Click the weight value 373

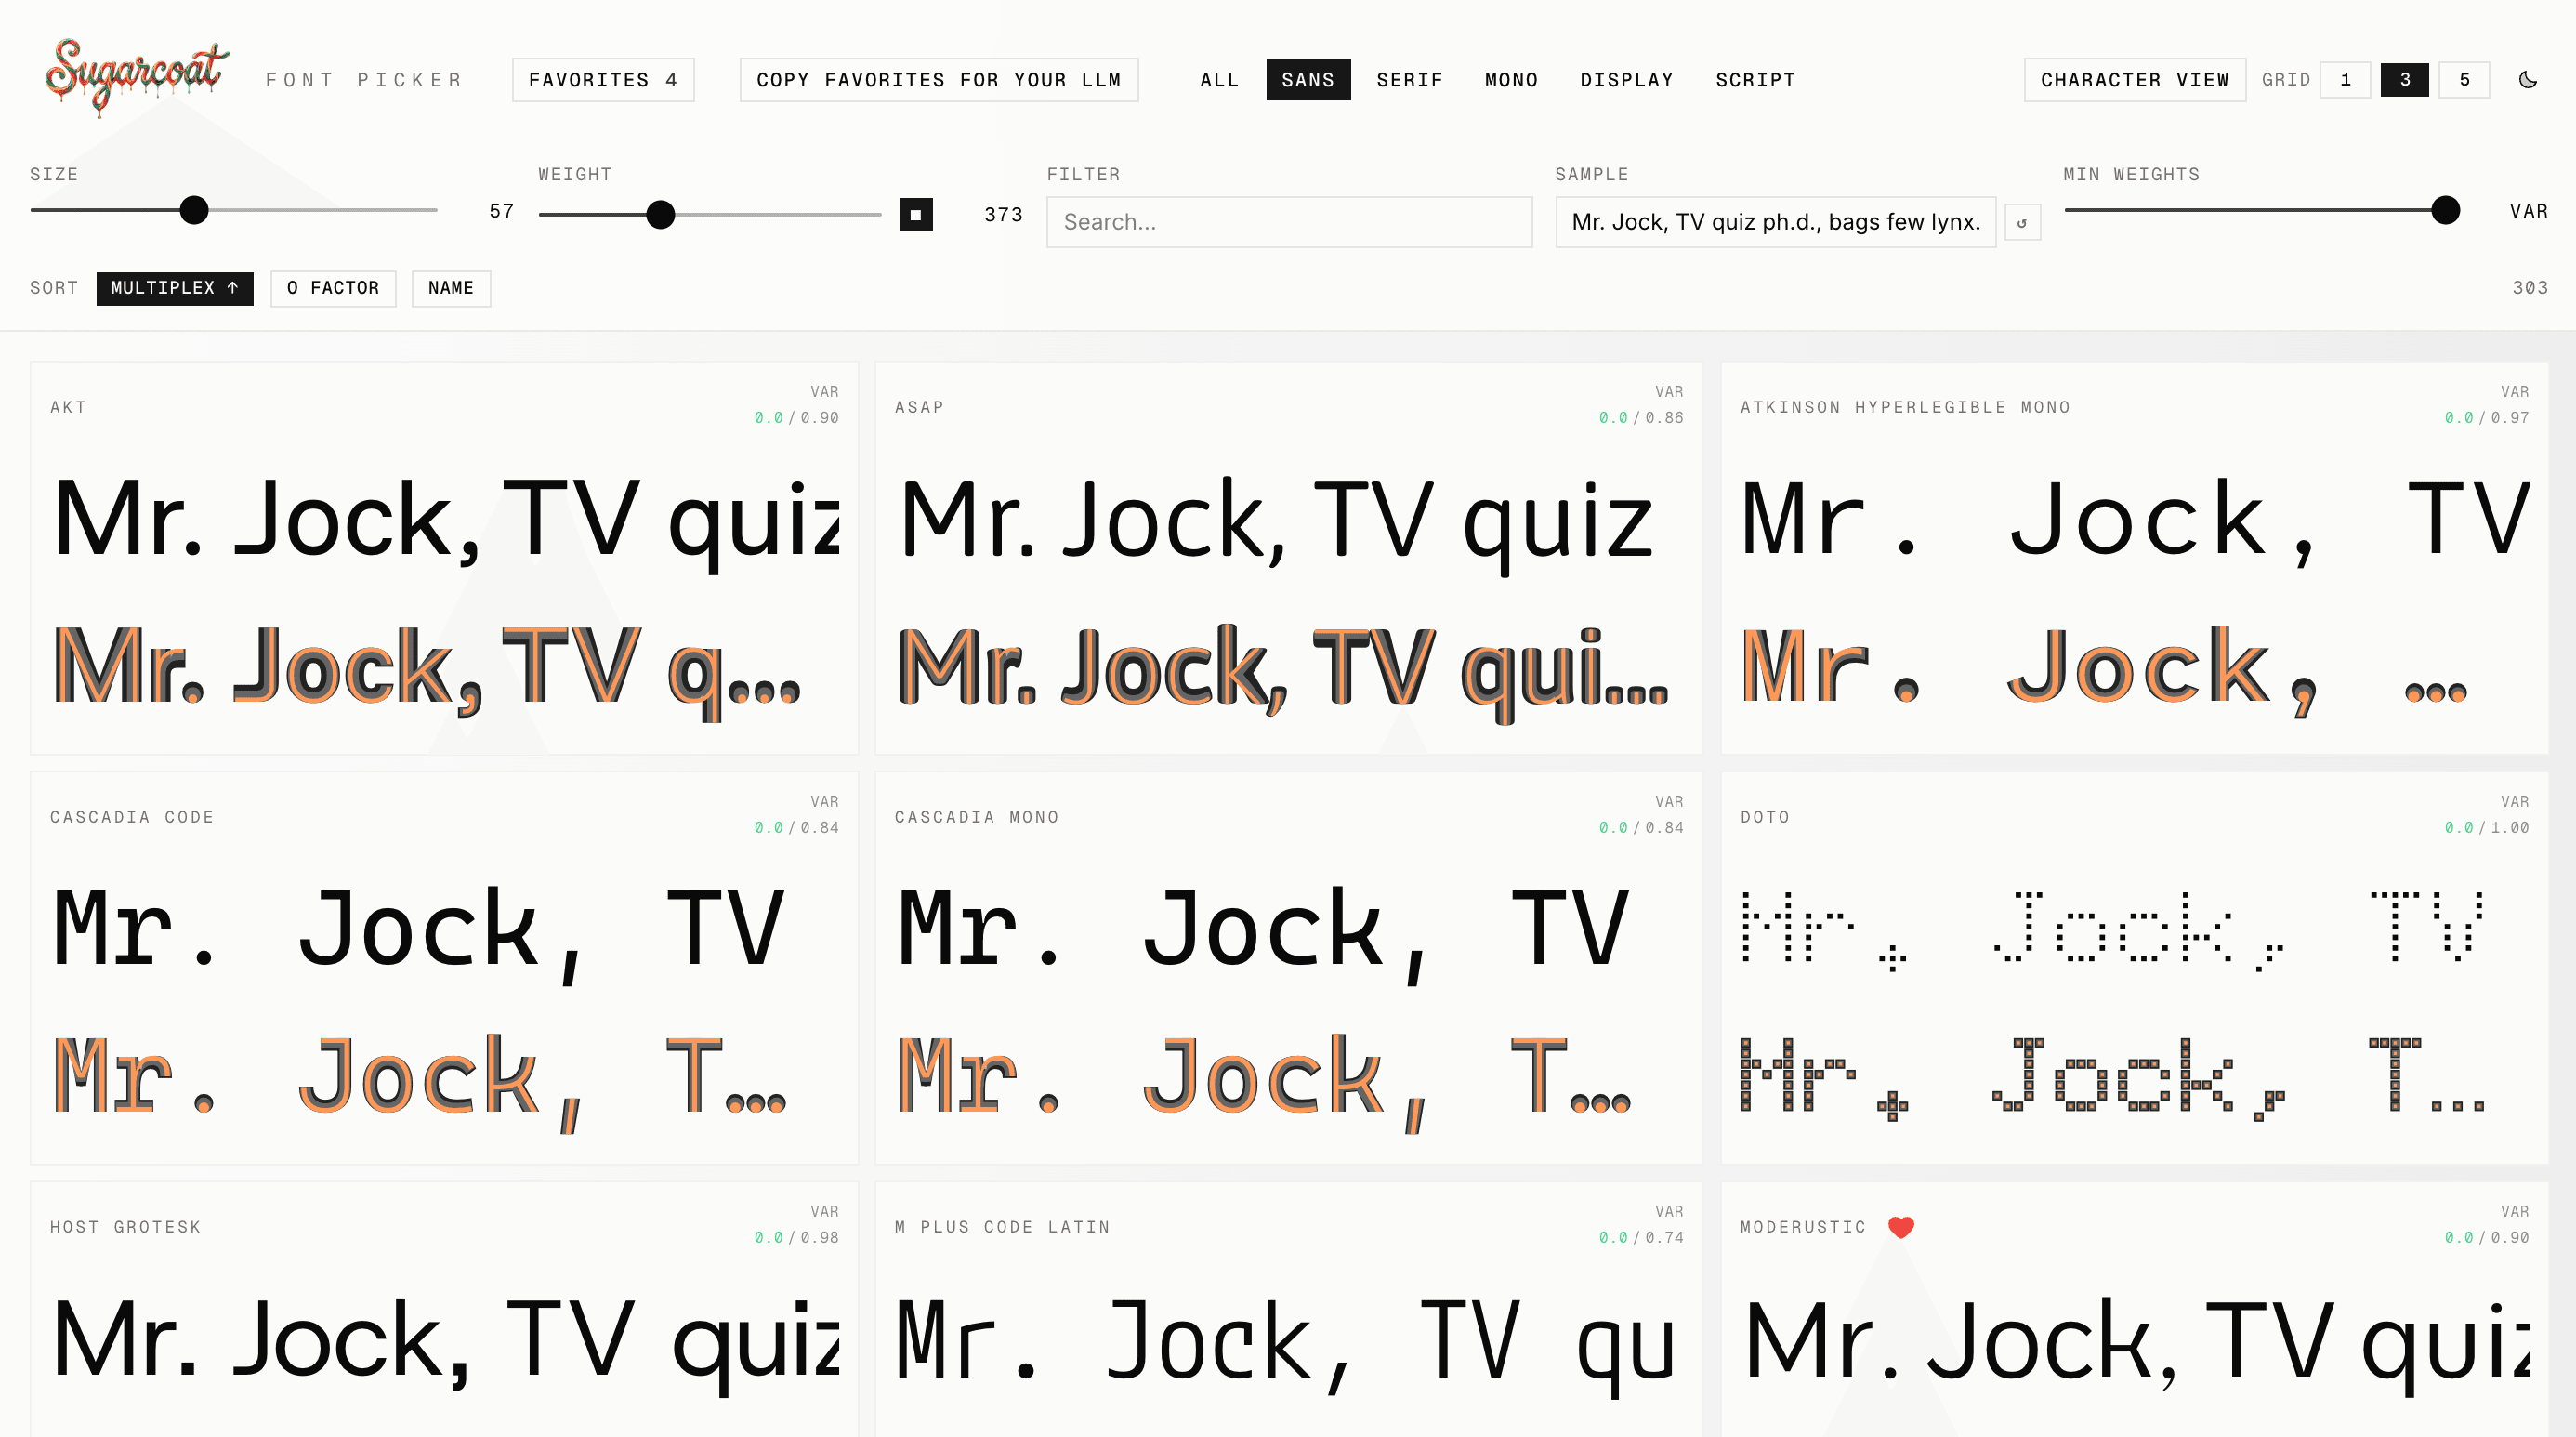(1003, 215)
